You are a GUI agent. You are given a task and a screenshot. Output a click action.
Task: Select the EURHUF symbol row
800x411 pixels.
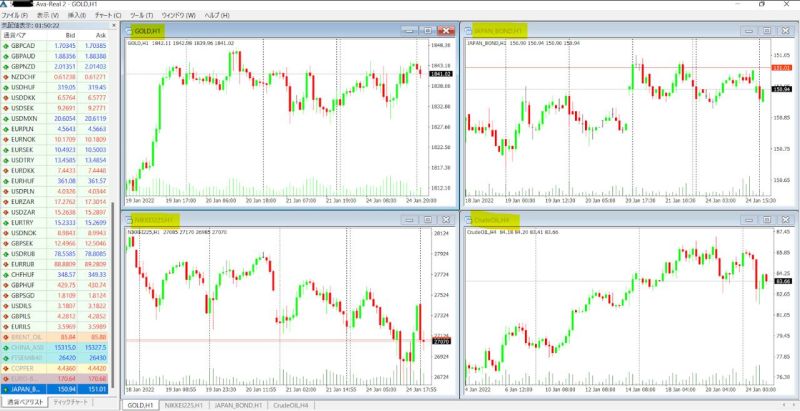click(55, 181)
